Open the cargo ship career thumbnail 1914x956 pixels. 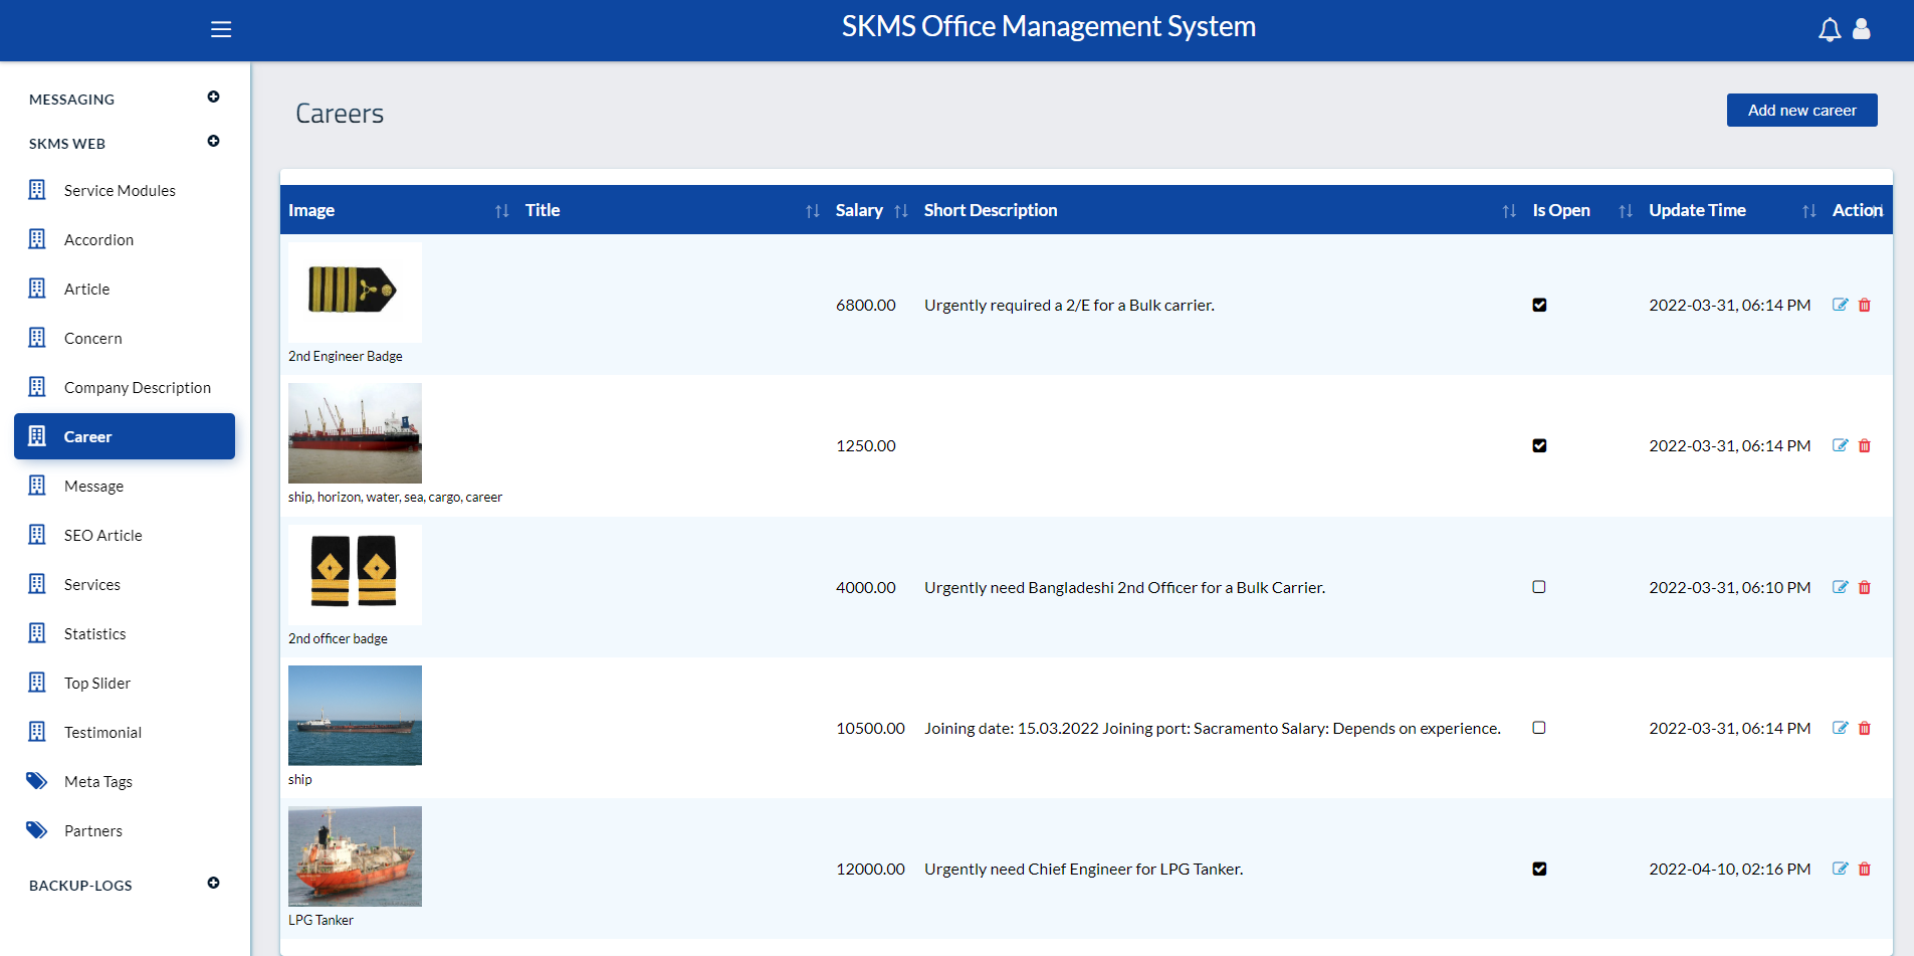coord(355,433)
